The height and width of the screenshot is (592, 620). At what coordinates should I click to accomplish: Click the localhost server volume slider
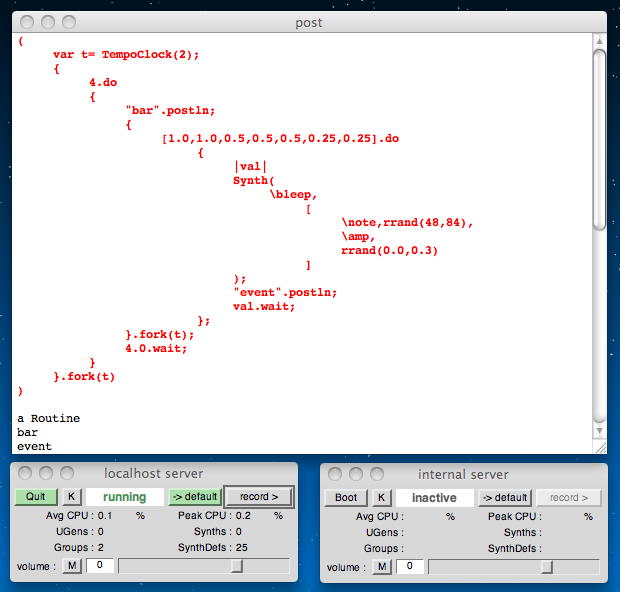click(204, 566)
